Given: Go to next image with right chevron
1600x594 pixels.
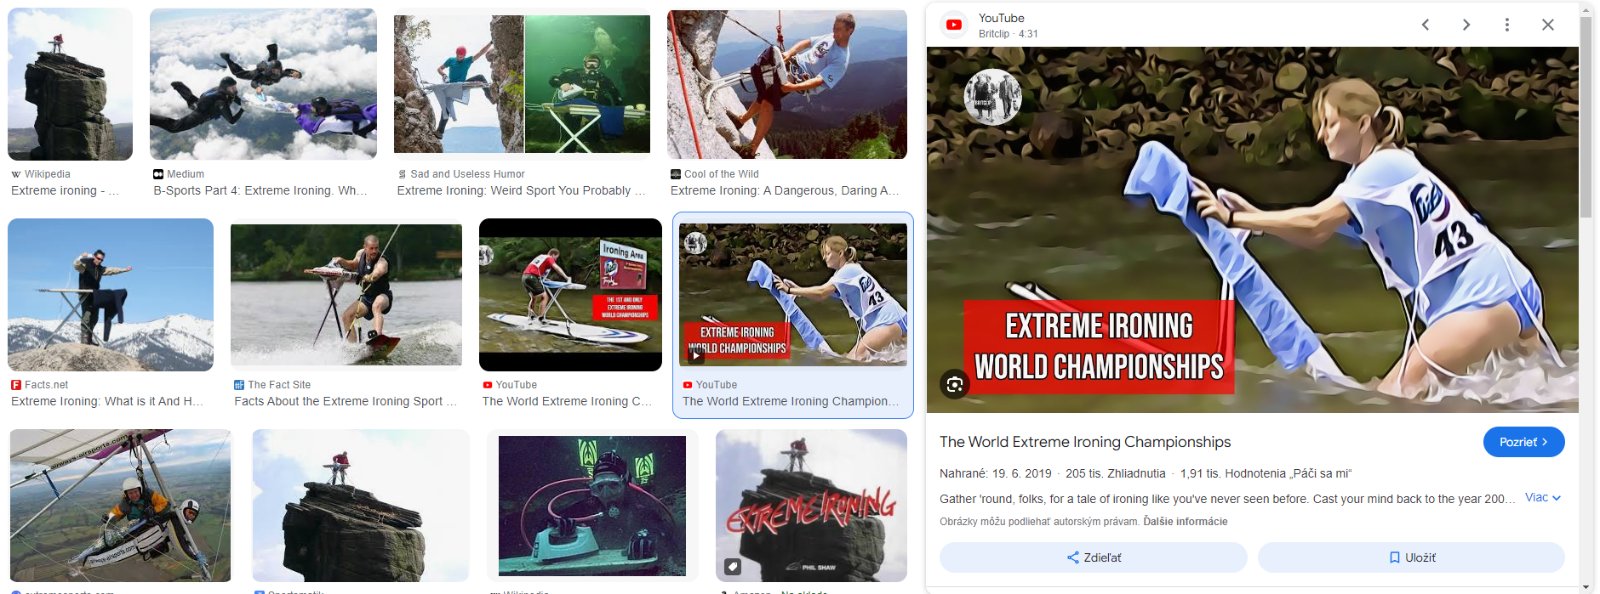Looking at the screenshot, I should 1466,25.
